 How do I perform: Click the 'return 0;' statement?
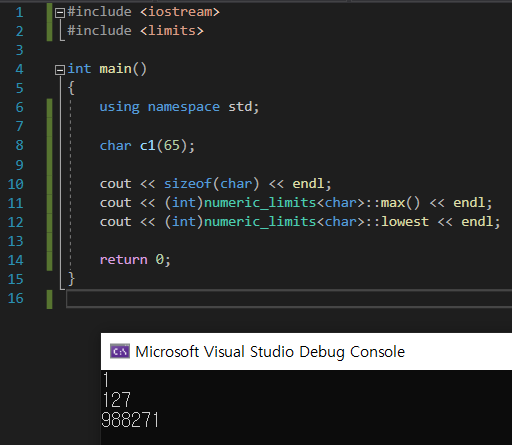coord(135,260)
